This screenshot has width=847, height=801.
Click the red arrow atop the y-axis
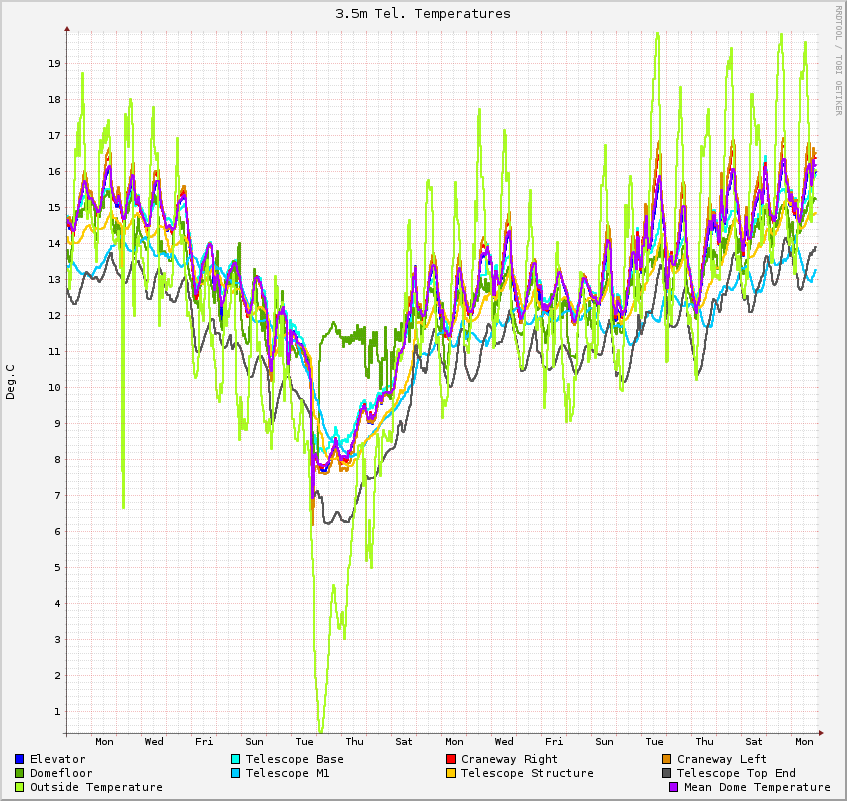(x=67, y=30)
